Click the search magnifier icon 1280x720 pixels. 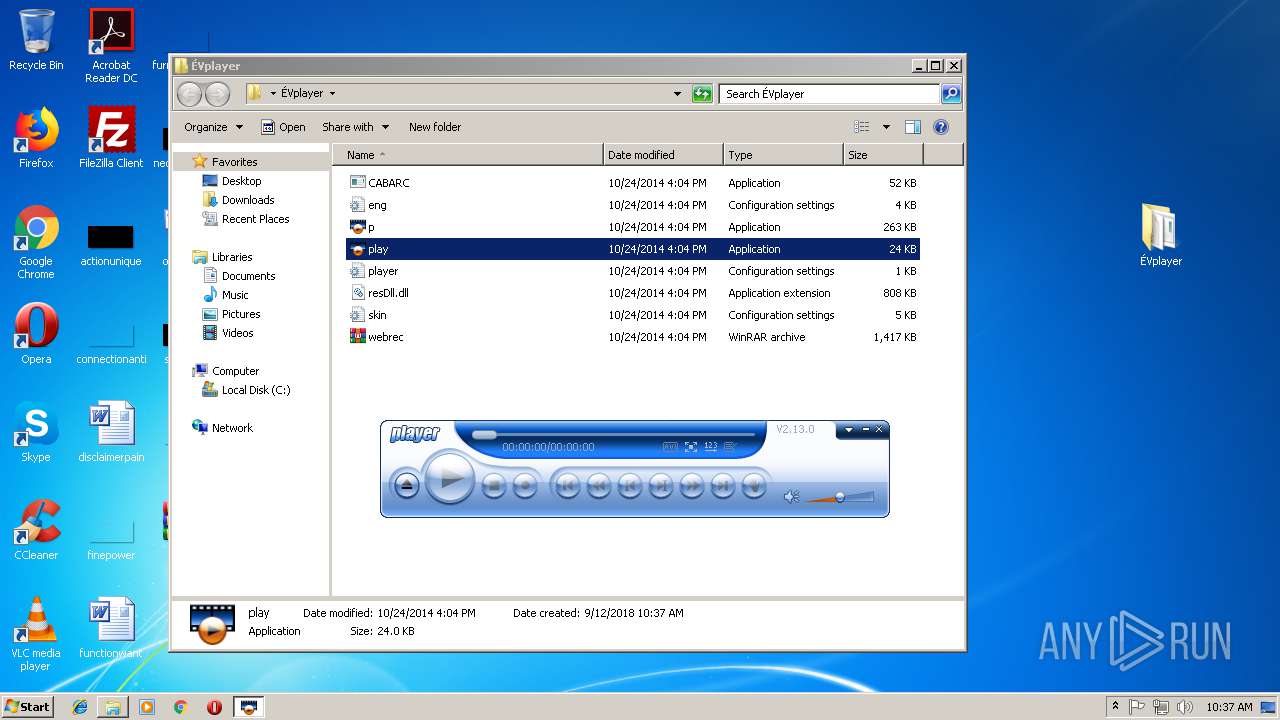pyautogui.click(x=951, y=94)
